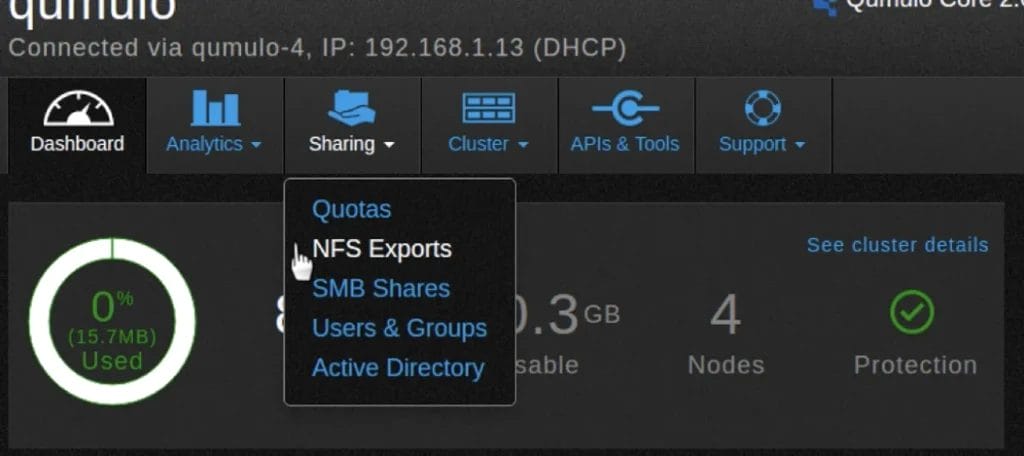Collapse the Sharing dropdown arrow
Image resolution: width=1024 pixels, height=456 pixels.
tap(389, 145)
